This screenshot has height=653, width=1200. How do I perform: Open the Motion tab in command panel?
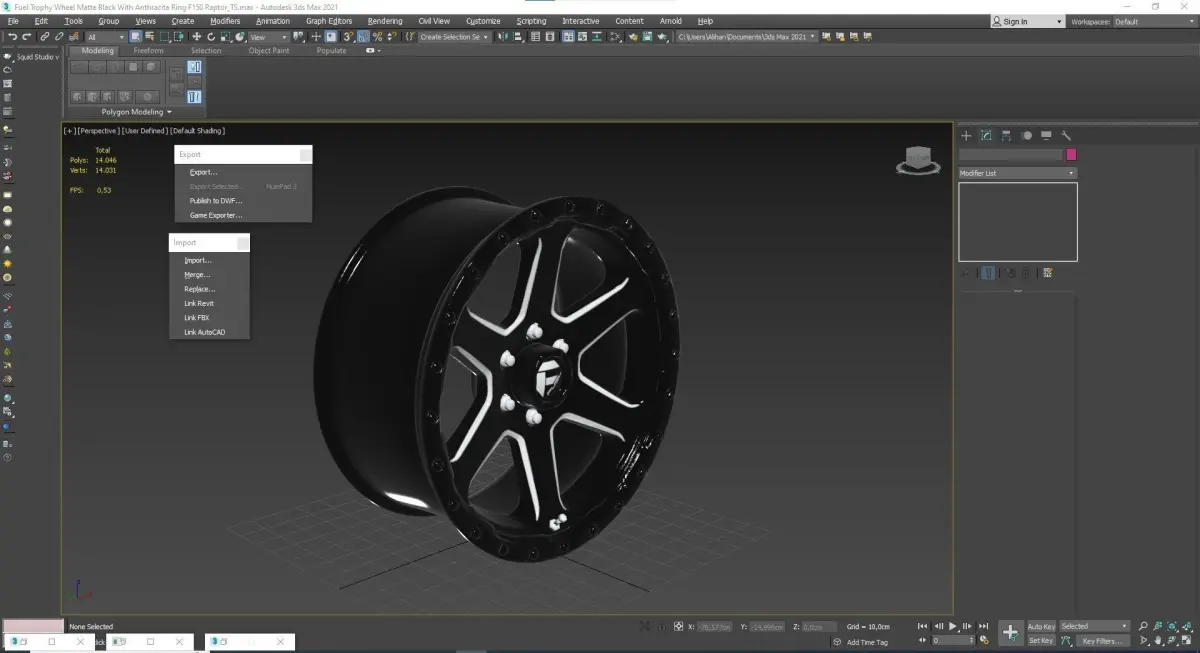(1026, 135)
